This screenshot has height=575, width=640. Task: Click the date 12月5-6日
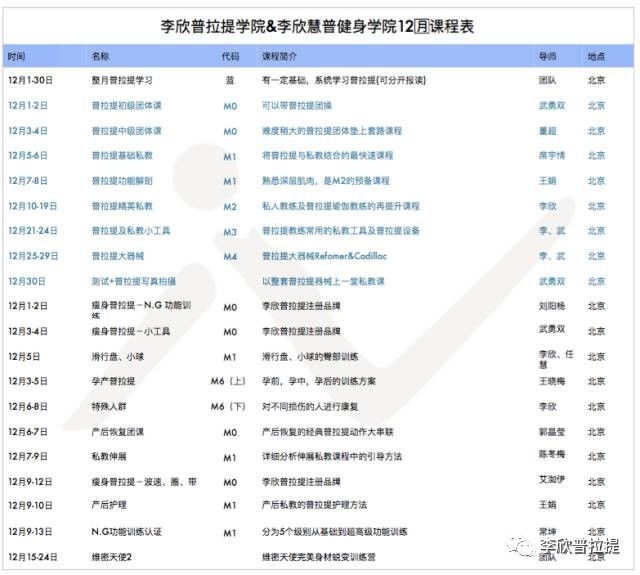coord(28,155)
